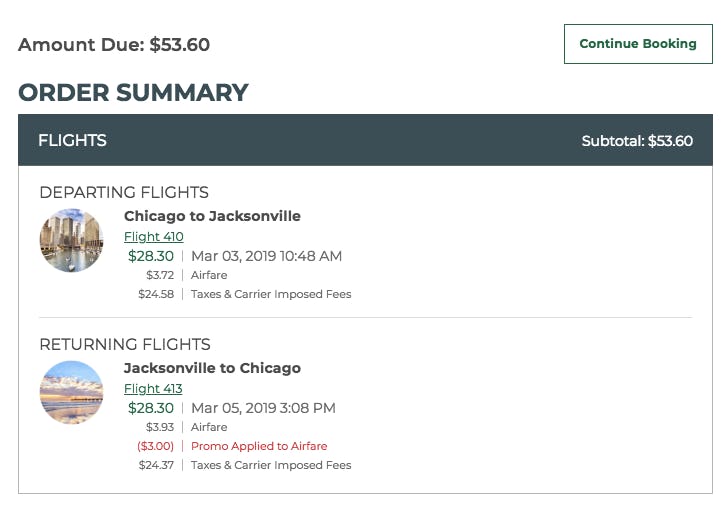
Task: Click the Continue Booking button
Action: 637,44
